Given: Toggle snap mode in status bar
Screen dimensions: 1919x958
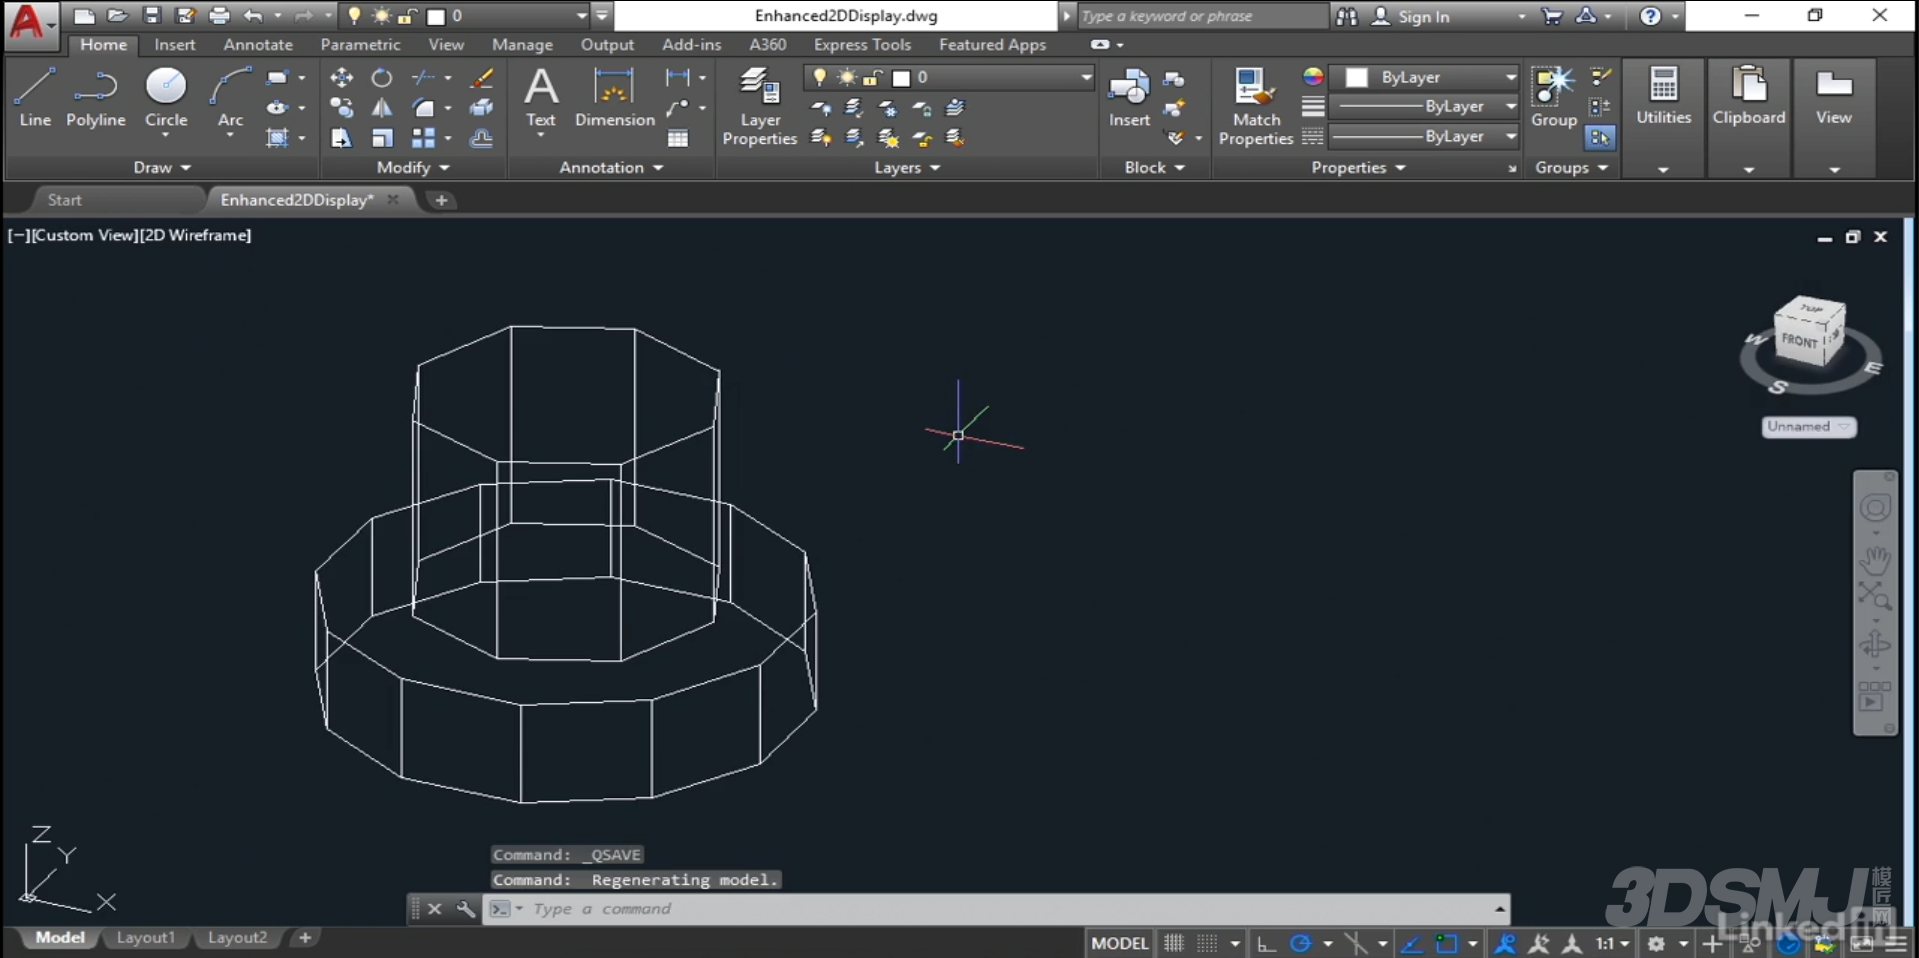Looking at the screenshot, I should click(1207, 943).
